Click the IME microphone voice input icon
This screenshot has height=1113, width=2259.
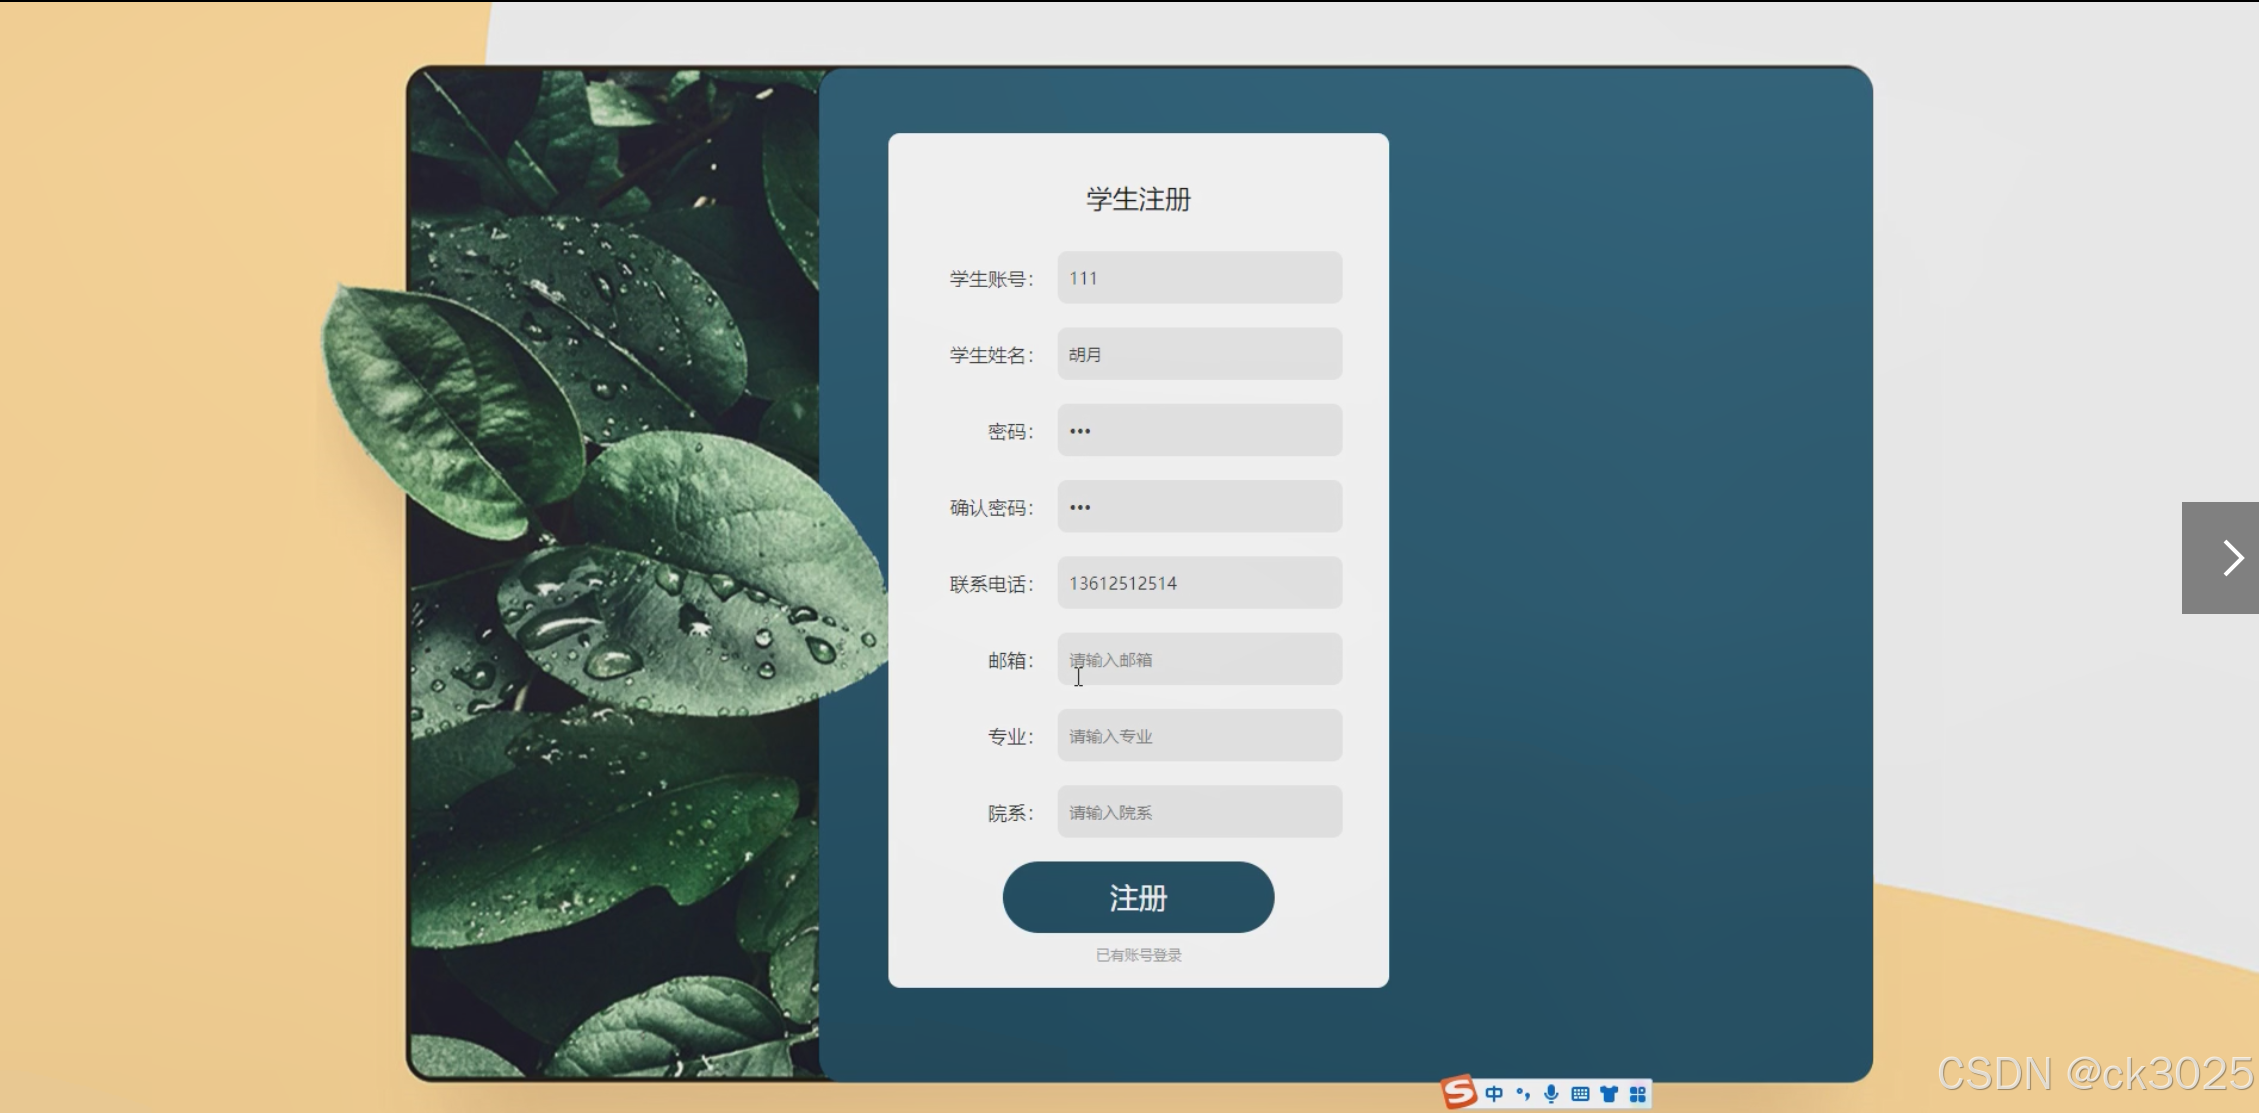click(x=1551, y=1094)
